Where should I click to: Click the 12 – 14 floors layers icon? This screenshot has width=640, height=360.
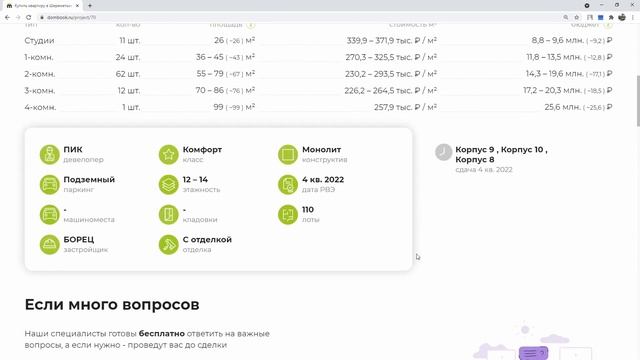pos(169,184)
